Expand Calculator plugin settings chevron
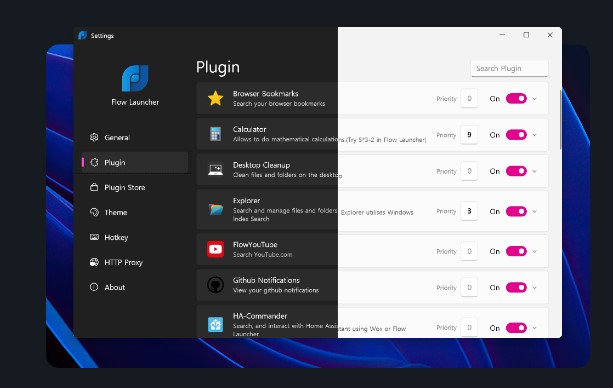This screenshot has height=388, width=613. [534, 135]
